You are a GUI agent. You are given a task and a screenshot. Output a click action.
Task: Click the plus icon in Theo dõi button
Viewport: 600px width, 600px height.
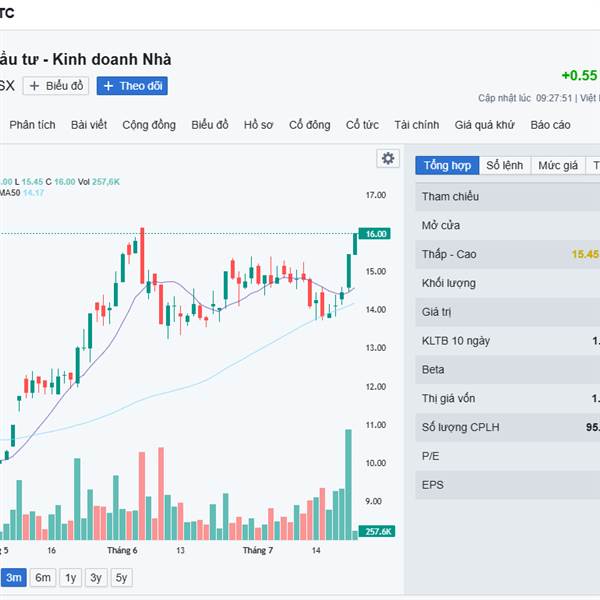tap(108, 86)
